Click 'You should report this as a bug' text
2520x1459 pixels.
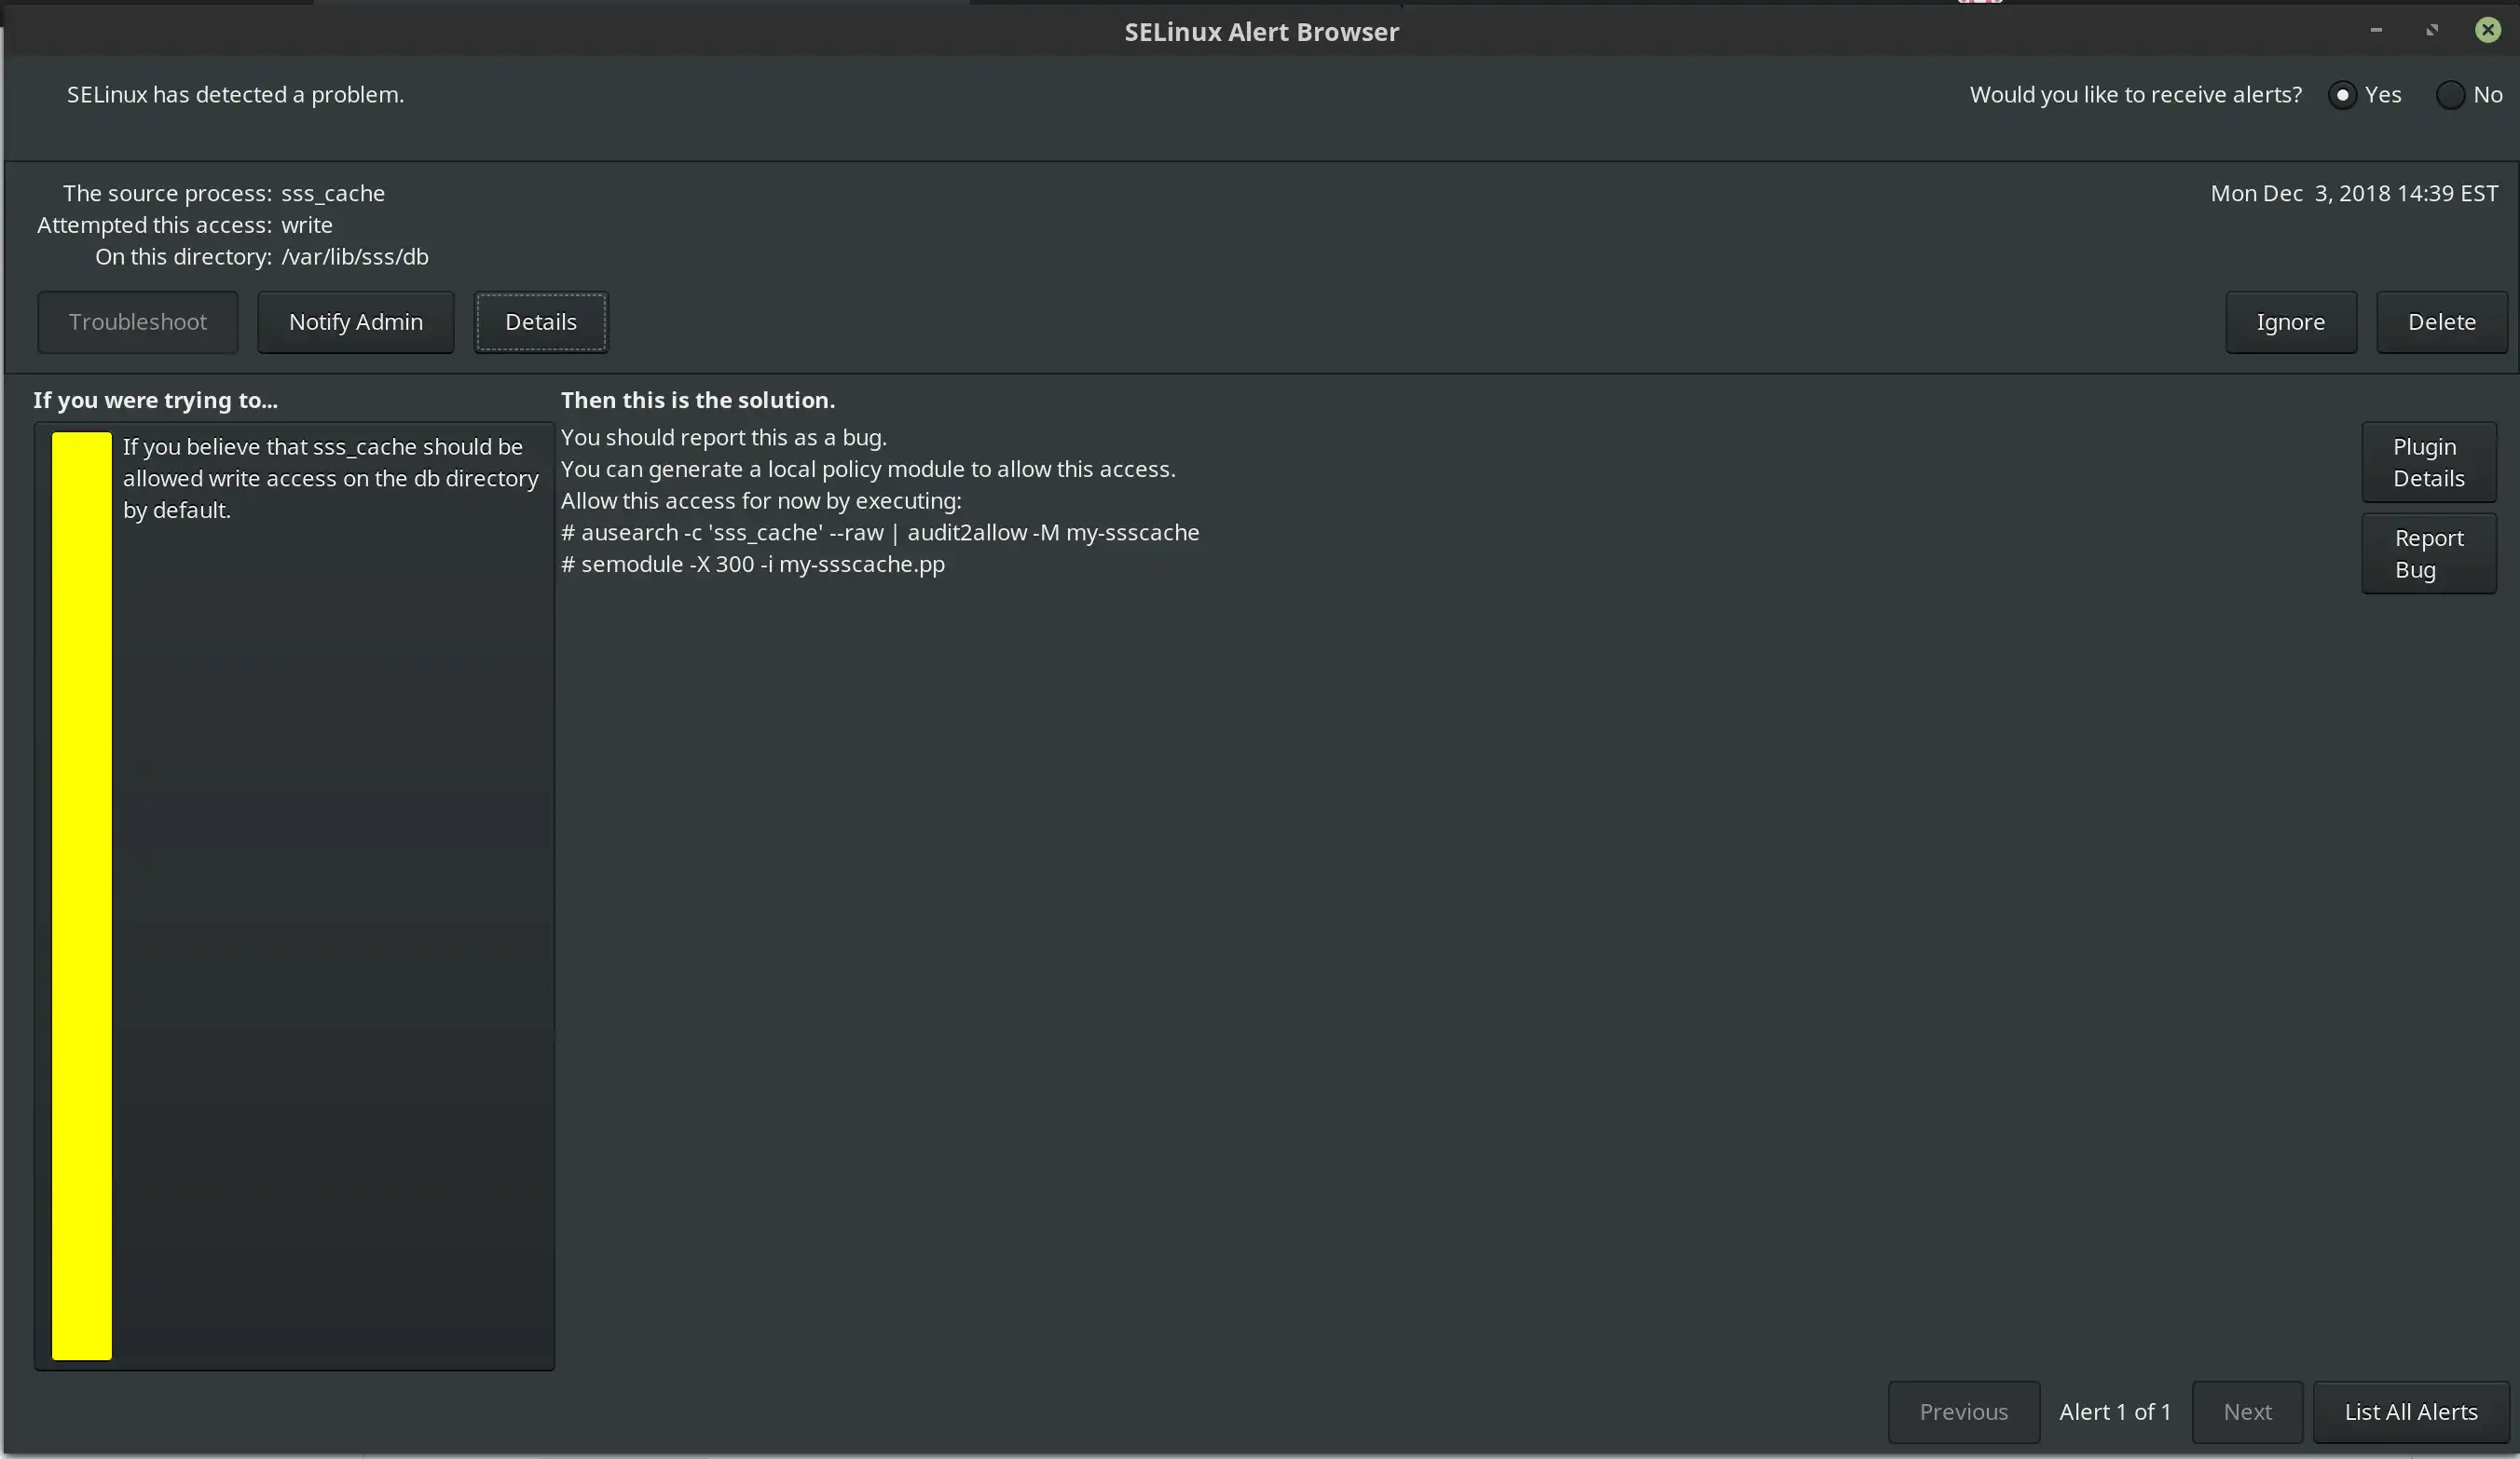click(x=724, y=437)
